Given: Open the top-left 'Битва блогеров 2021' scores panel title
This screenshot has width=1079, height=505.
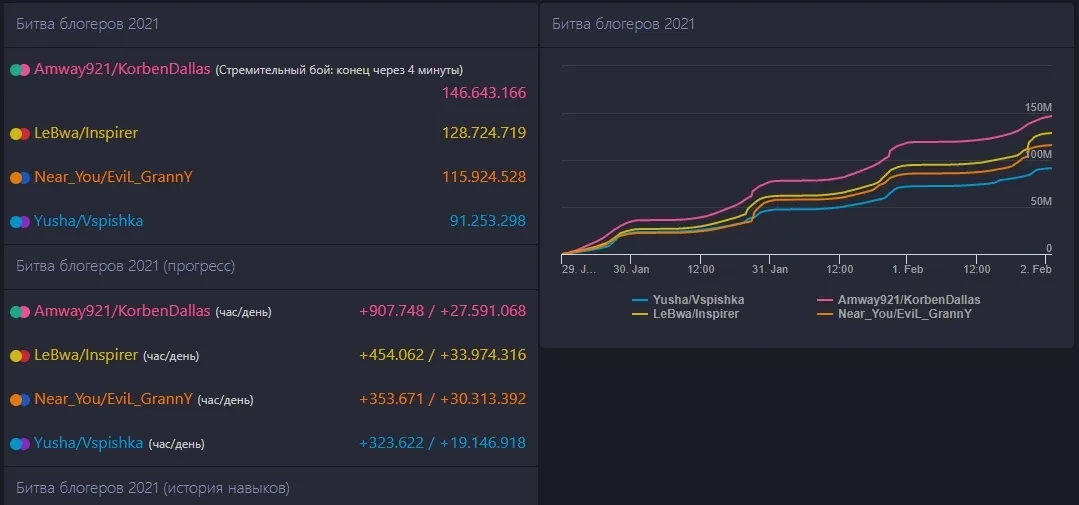Looking at the screenshot, I should click(x=88, y=24).
